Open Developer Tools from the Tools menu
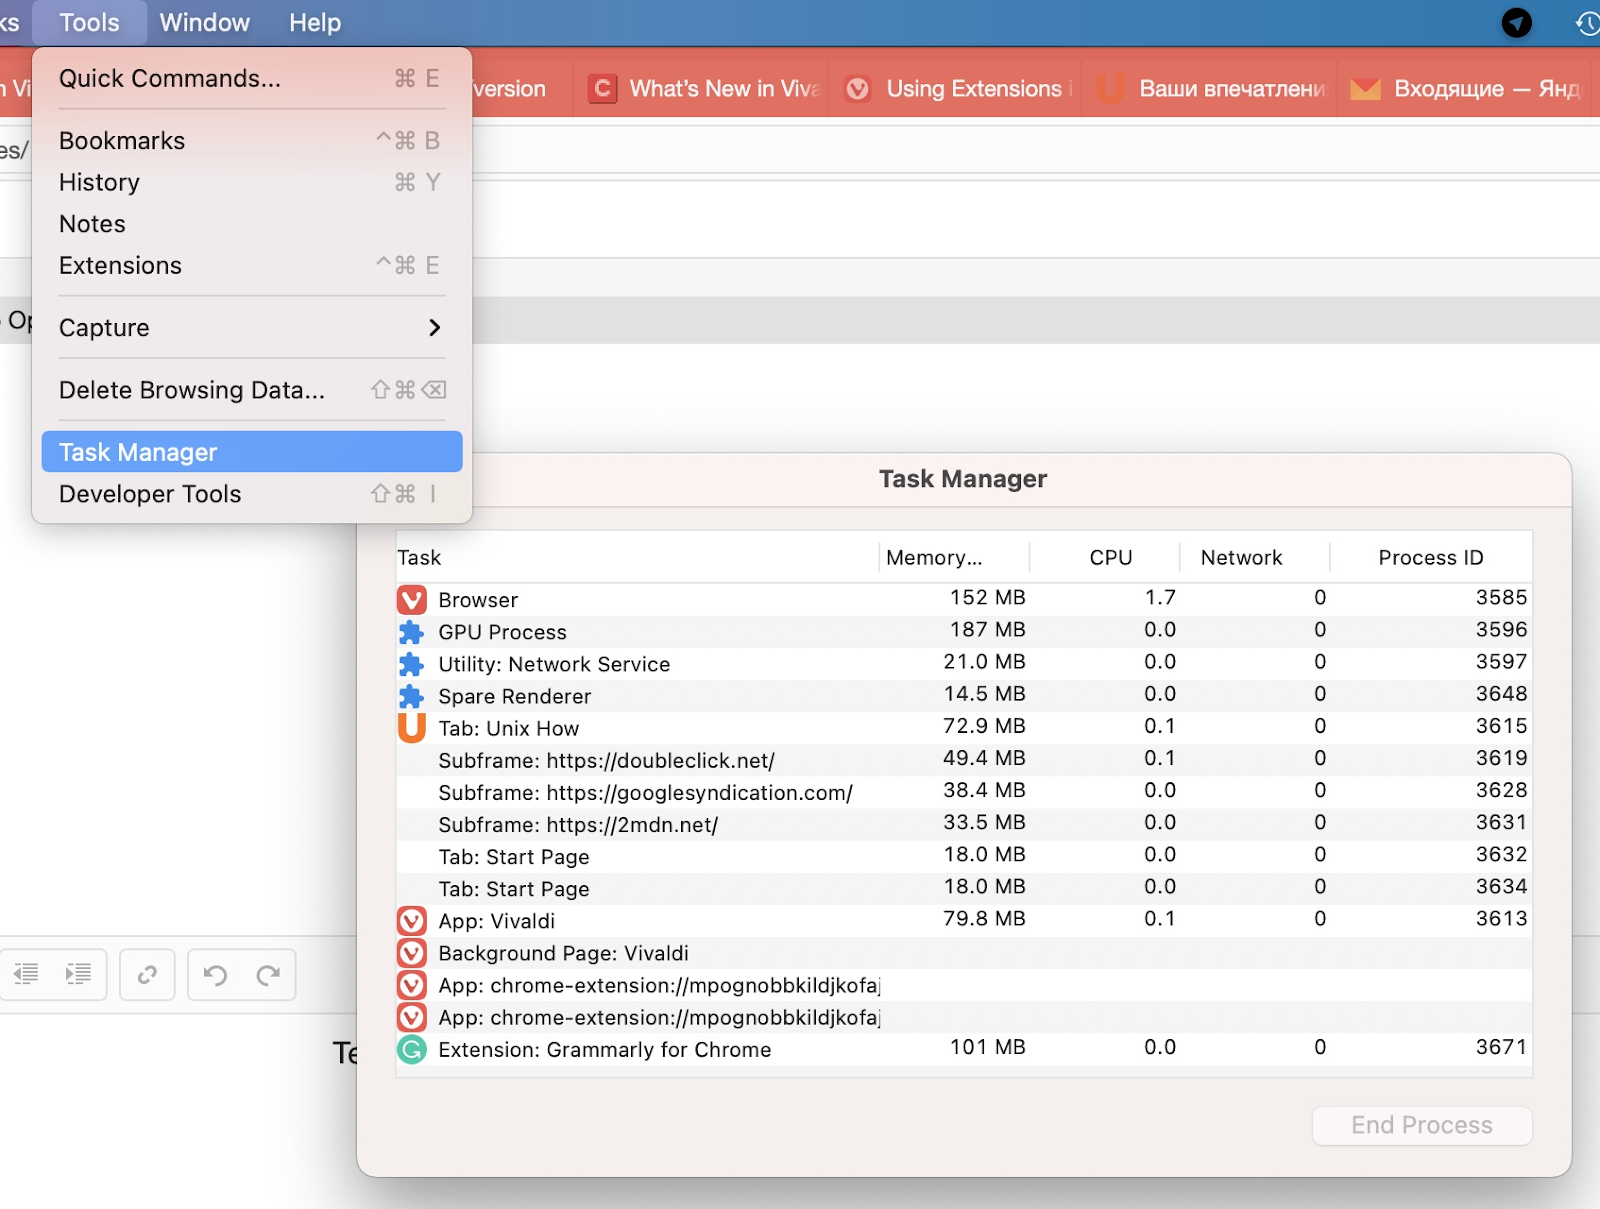Viewport: 1600px width, 1209px height. [252, 494]
